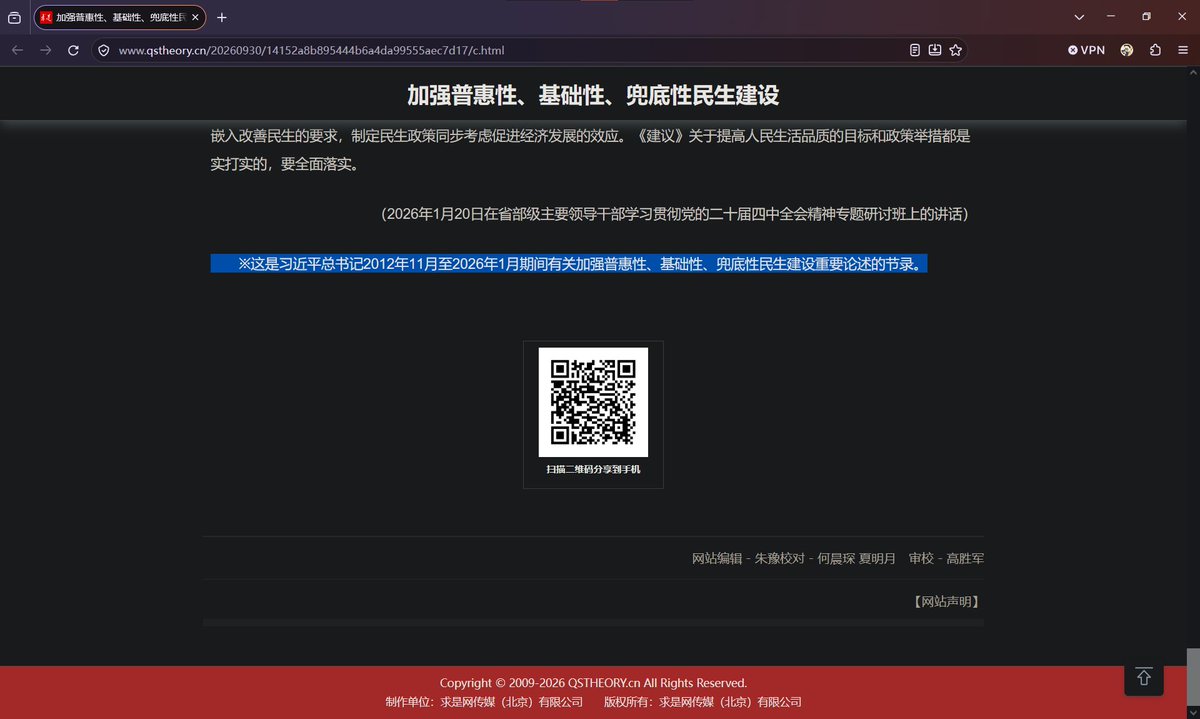This screenshot has width=1200, height=719.
Task: Click the 版权所有：求是网传媒 footer text
Action: pyautogui.click(x=703, y=702)
